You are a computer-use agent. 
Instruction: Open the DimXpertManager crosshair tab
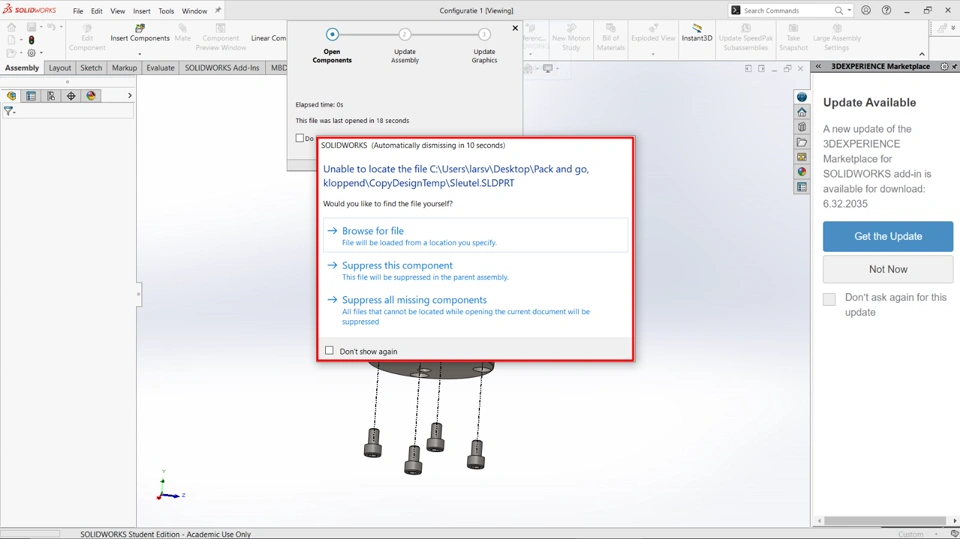[x=71, y=96]
